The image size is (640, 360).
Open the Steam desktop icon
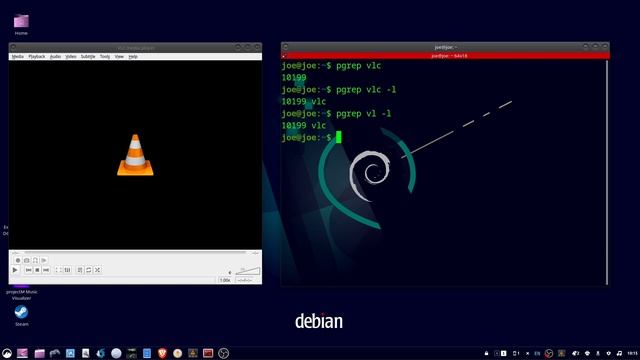(x=21, y=316)
